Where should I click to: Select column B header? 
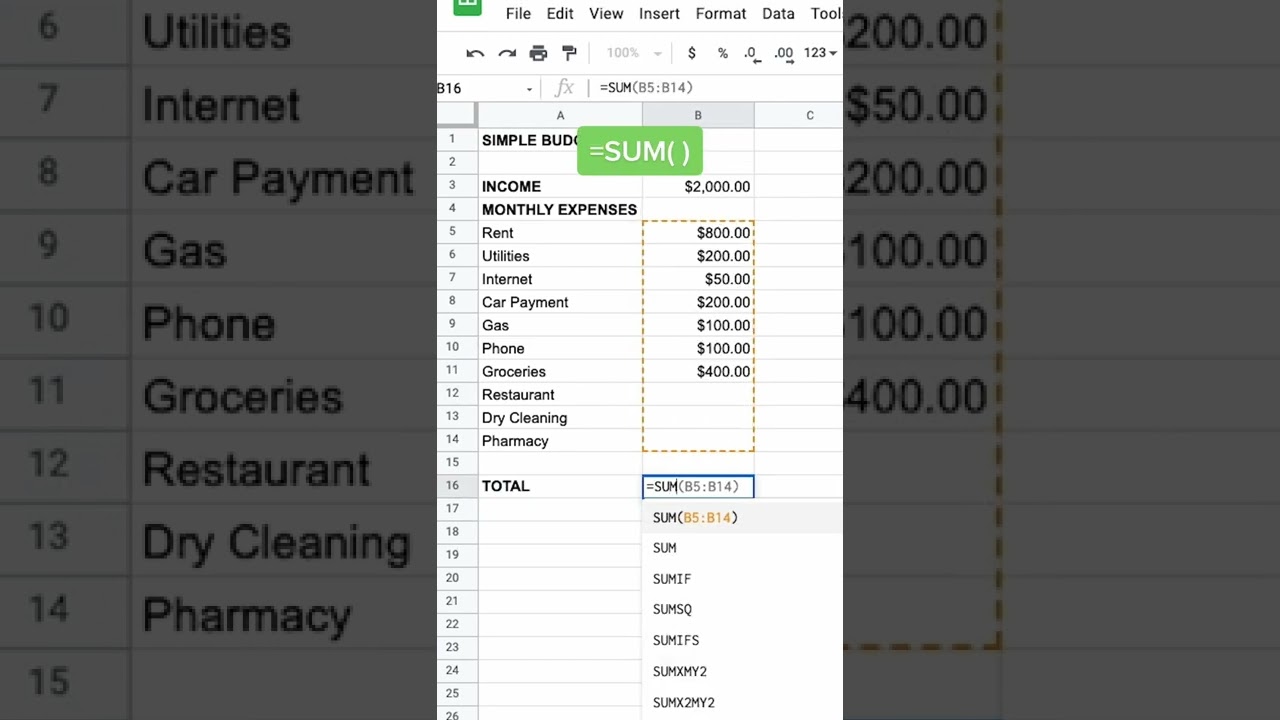click(x=698, y=115)
